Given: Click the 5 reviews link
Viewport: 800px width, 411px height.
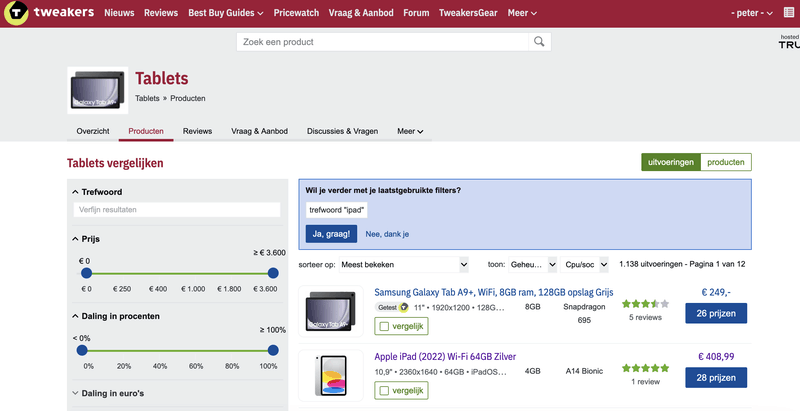Looking at the screenshot, I should pyautogui.click(x=645, y=318).
